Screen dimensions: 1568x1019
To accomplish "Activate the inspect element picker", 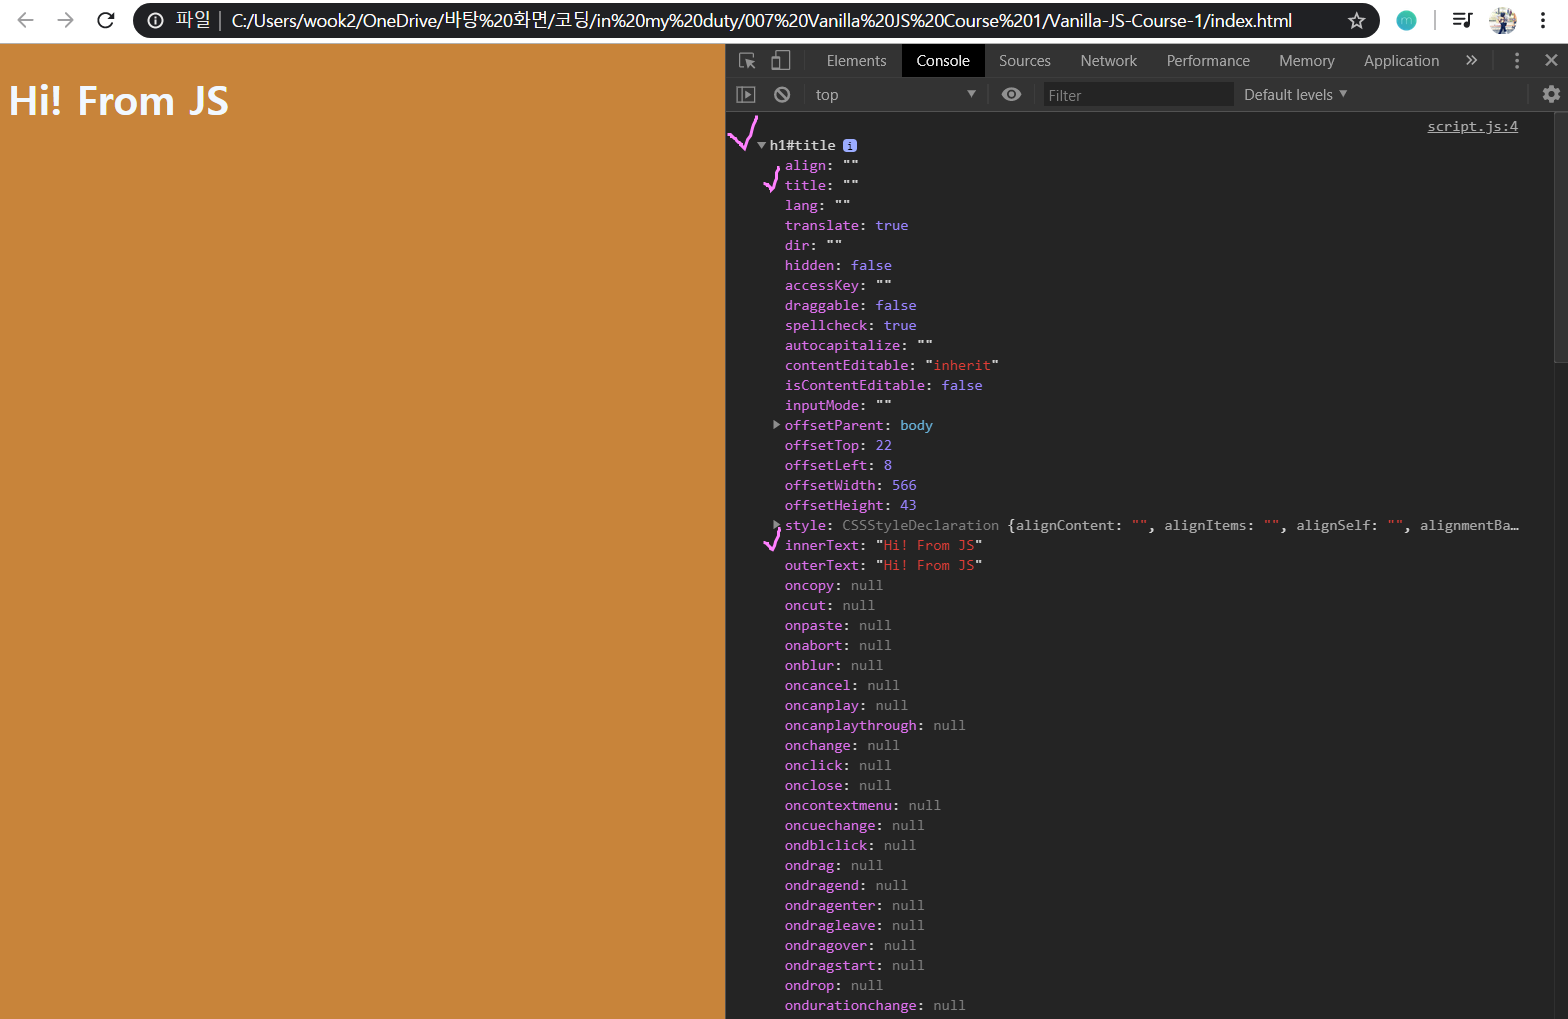I will point(747,61).
